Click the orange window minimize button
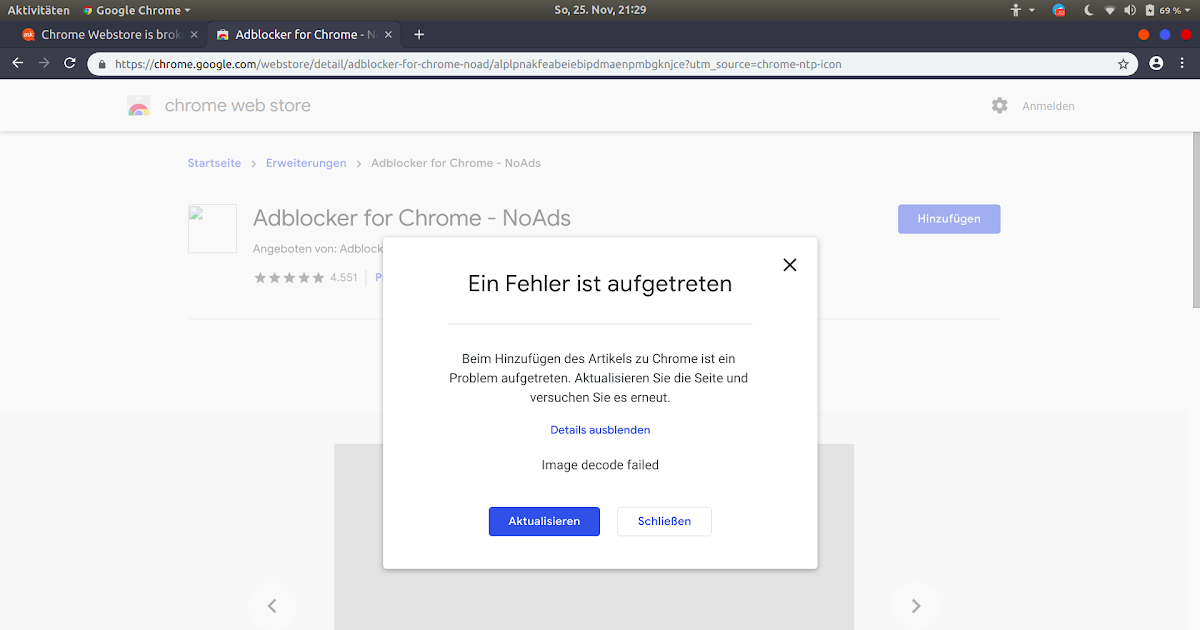1200x630 pixels. point(1144,34)
